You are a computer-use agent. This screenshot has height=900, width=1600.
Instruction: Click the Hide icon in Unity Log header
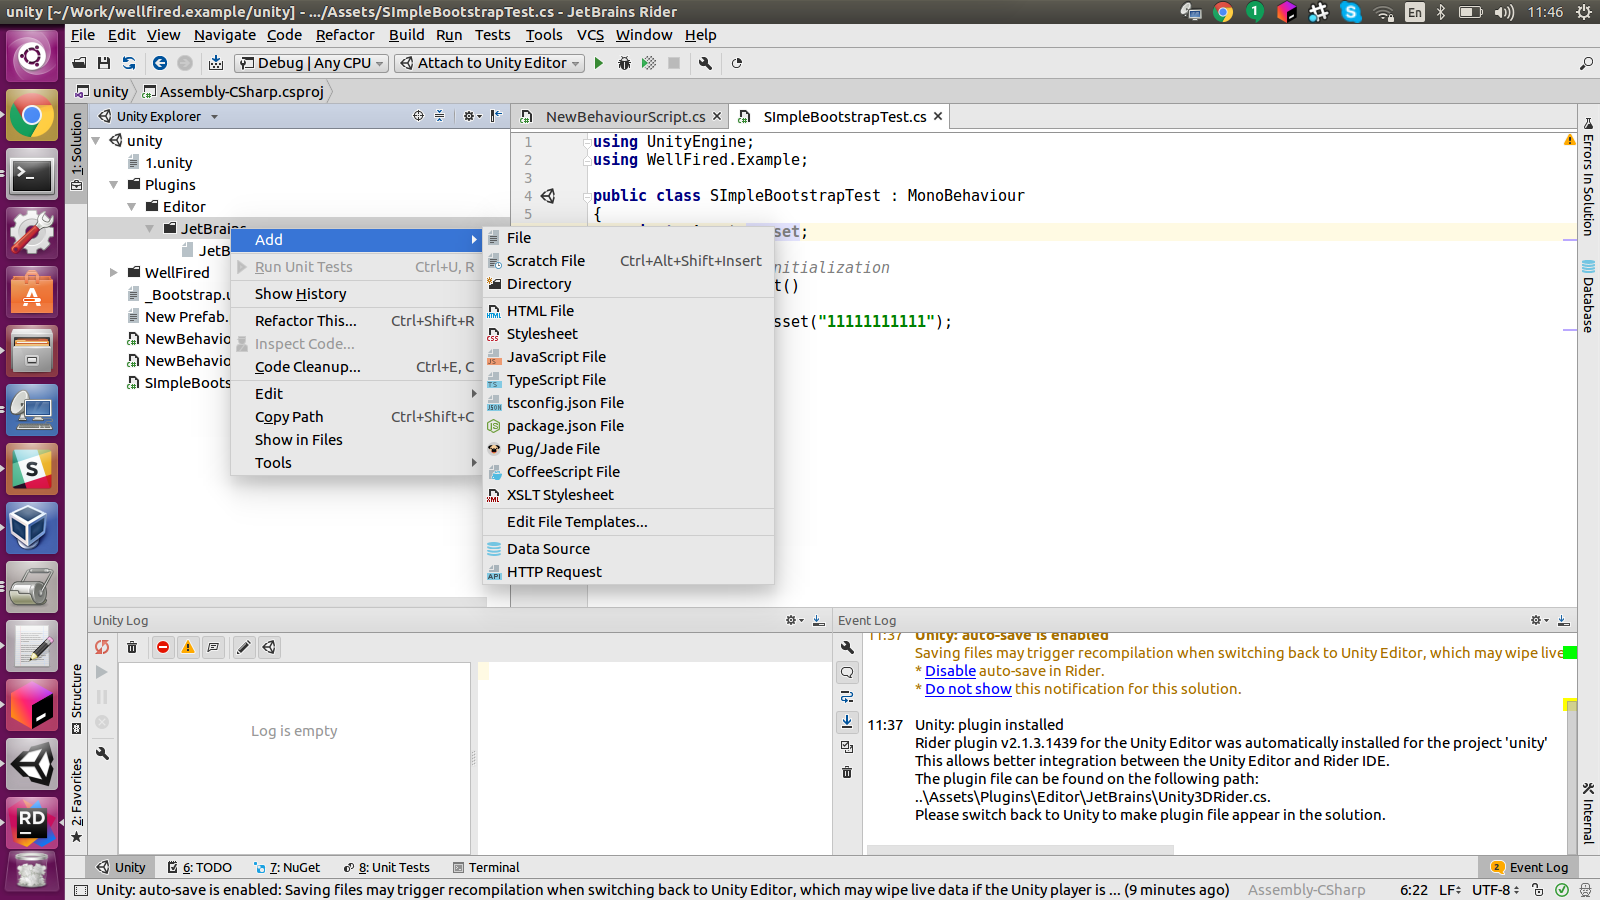[819, 621]
